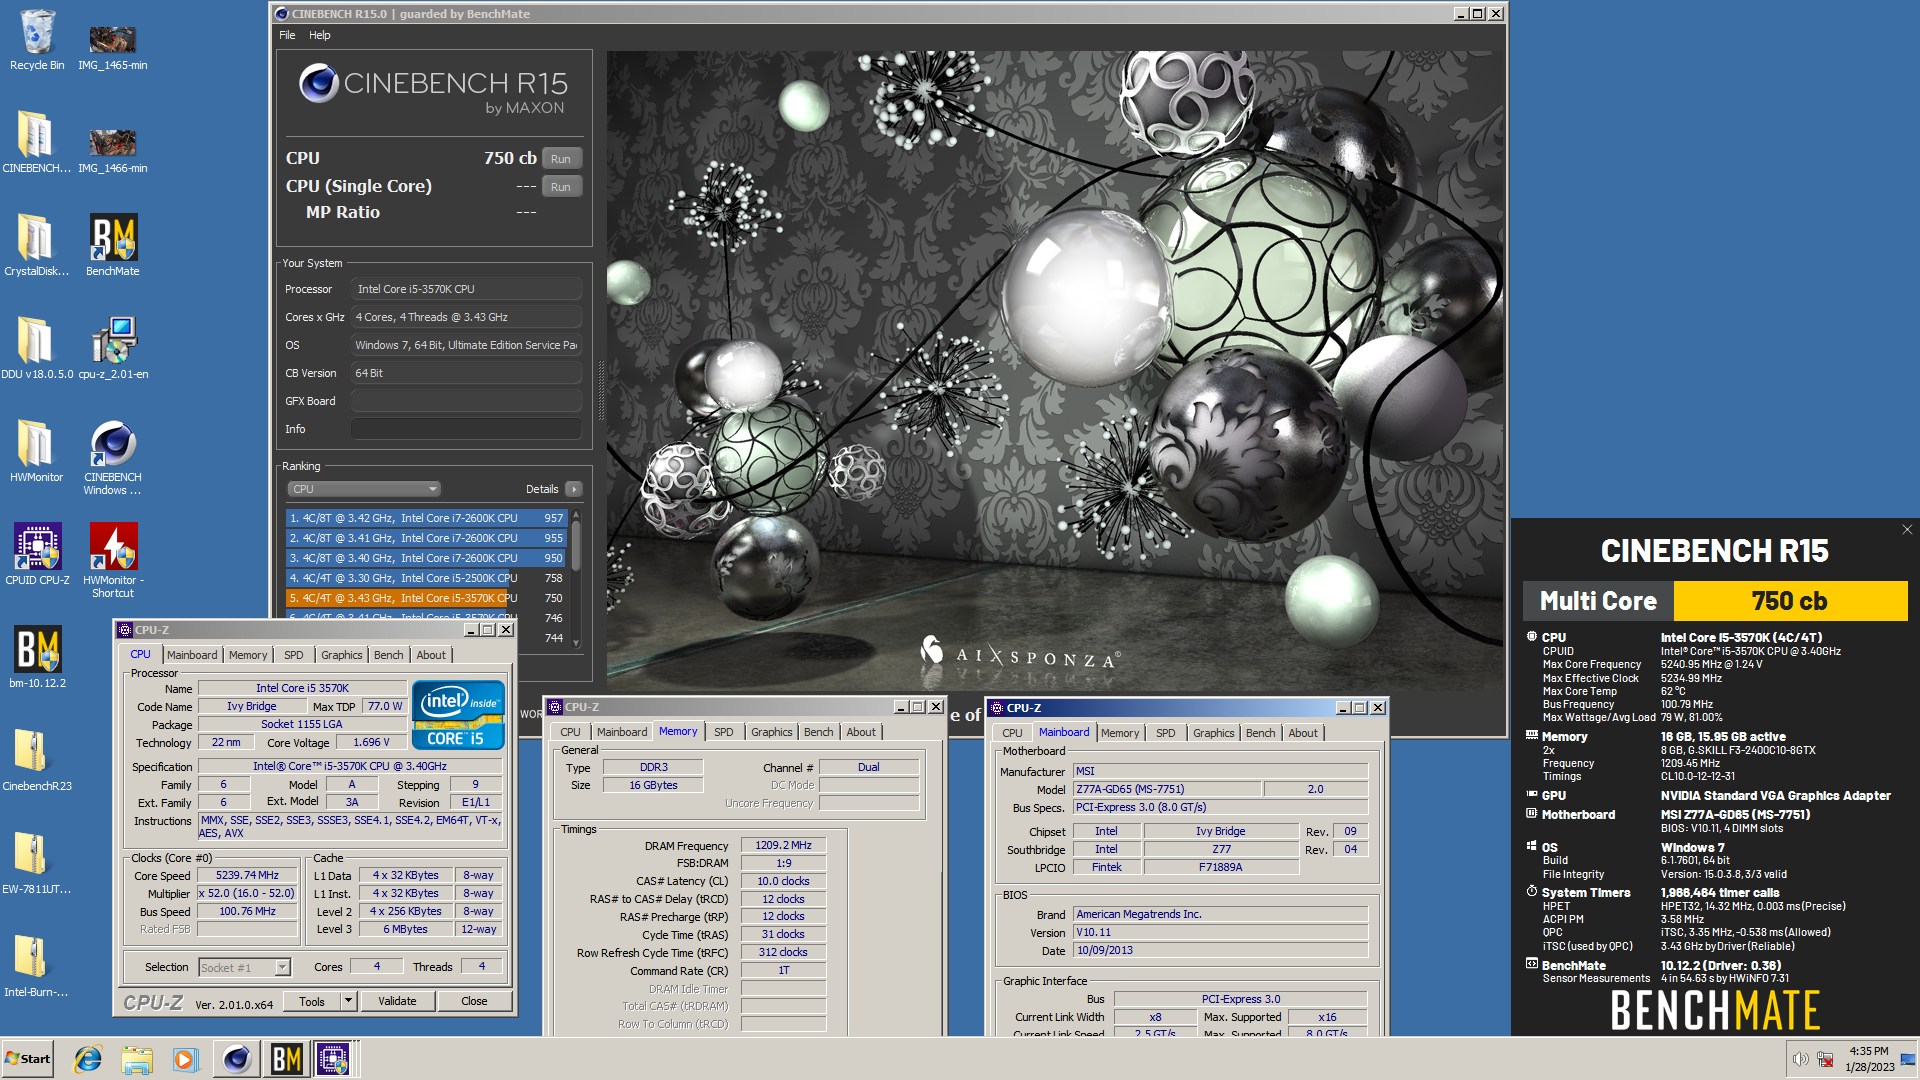Screen dimensions: 1920x1080
Task: Open SPD tab in middle CPU-Z window
Action: (x=724, y=732)
